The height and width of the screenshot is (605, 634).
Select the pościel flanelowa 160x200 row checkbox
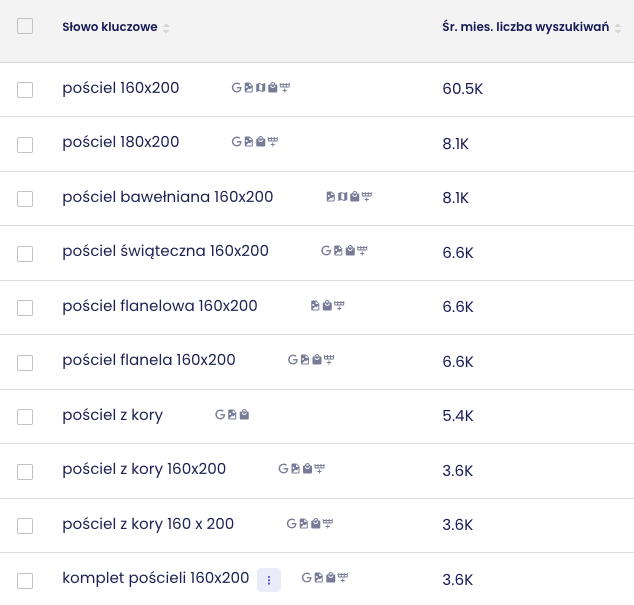(x=25, y=308)
